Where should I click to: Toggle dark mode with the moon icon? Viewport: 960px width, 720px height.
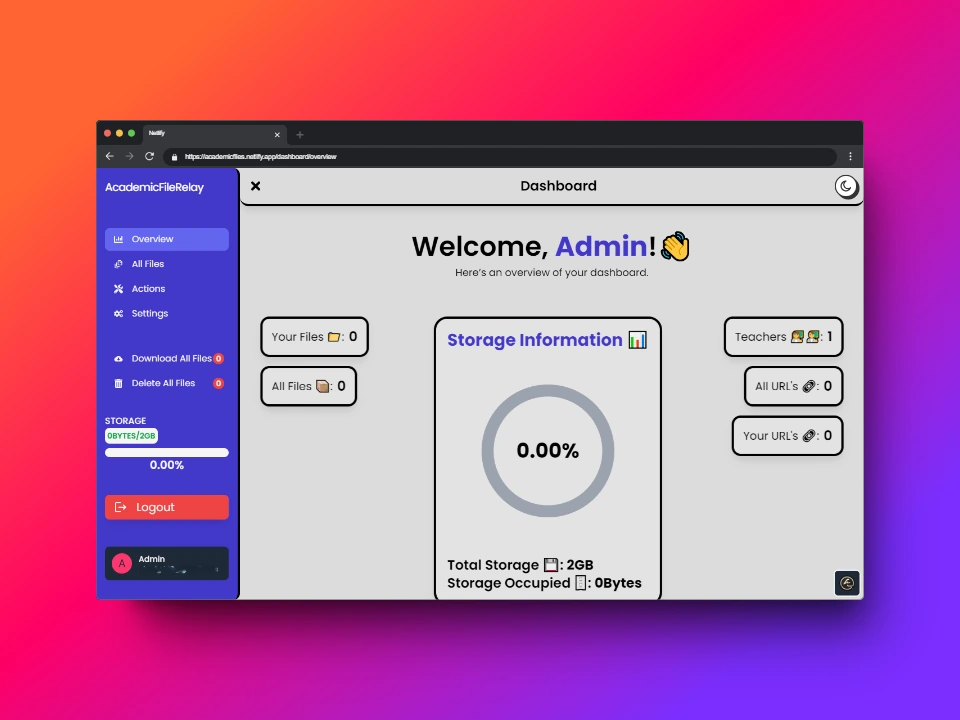tap(846, 186)
